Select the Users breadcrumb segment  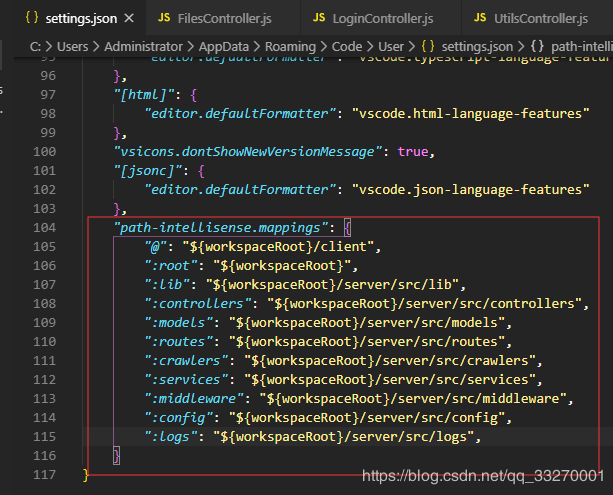[72, 47]
